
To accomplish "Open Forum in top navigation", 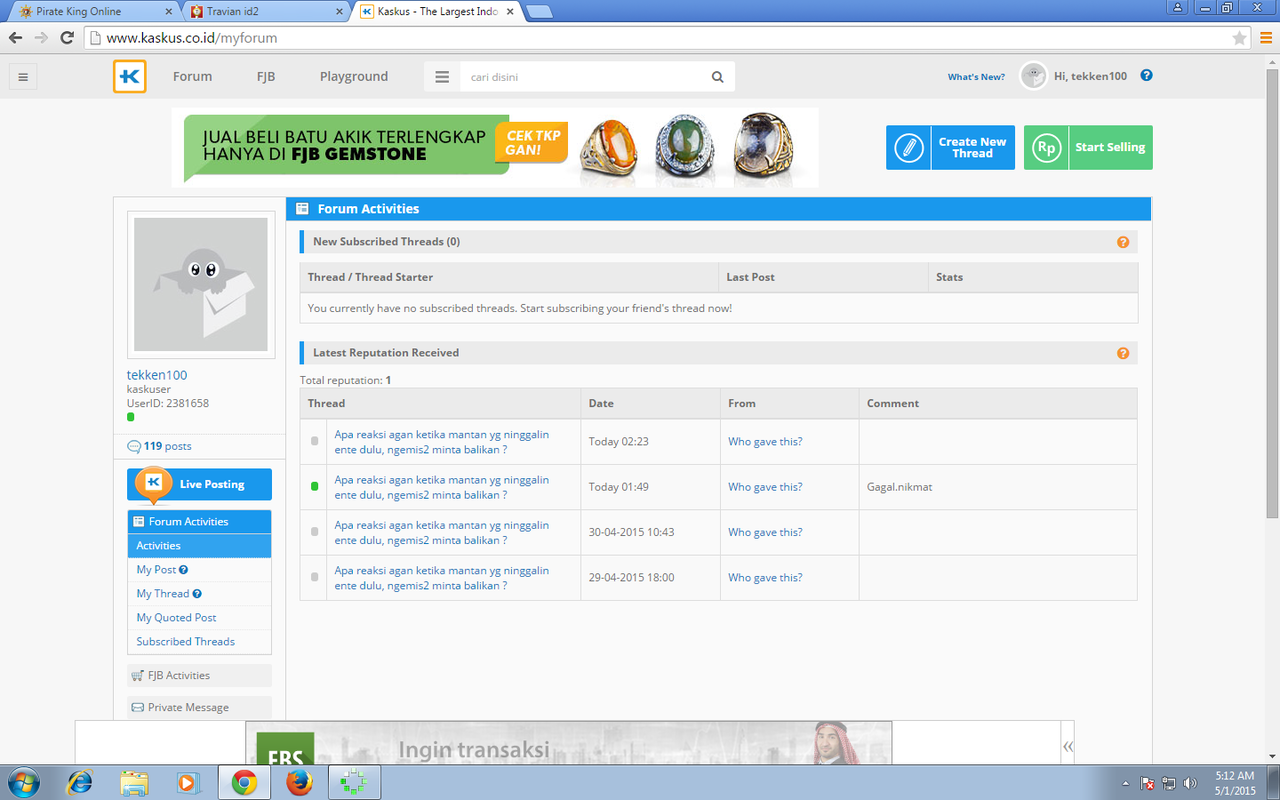I will coord(192,77).
